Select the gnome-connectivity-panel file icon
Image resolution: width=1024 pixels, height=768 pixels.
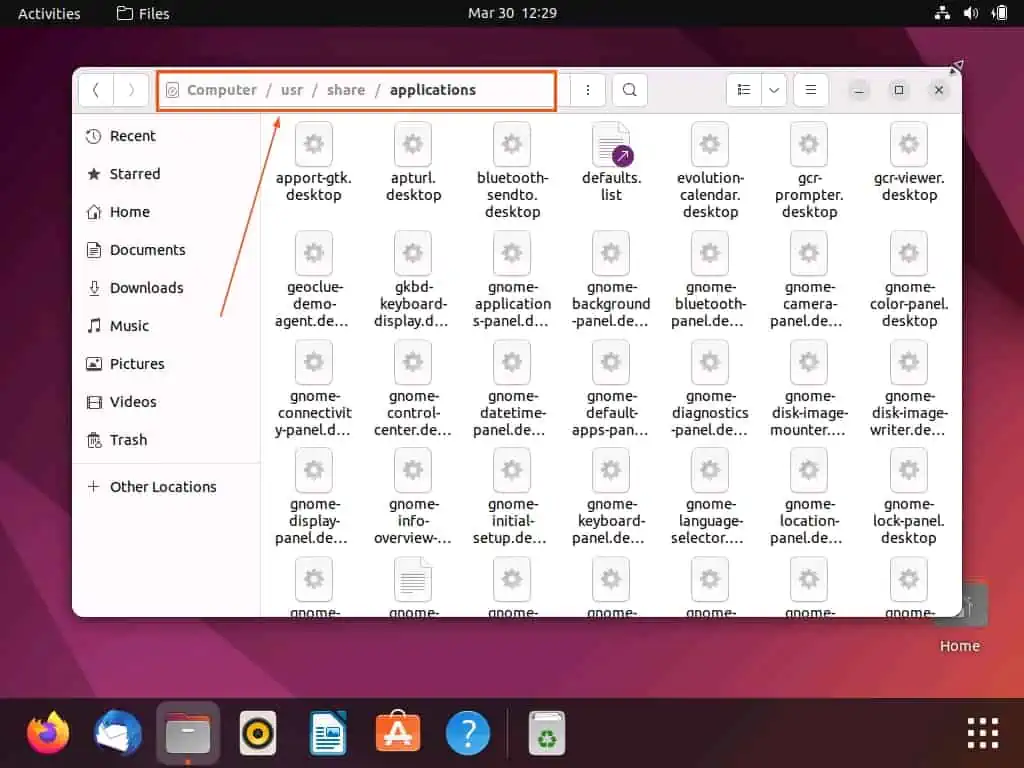314,362
